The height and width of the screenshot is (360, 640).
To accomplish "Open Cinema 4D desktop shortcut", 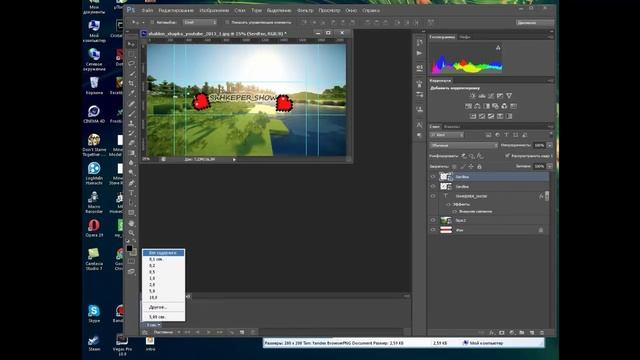I will [94, 114].
